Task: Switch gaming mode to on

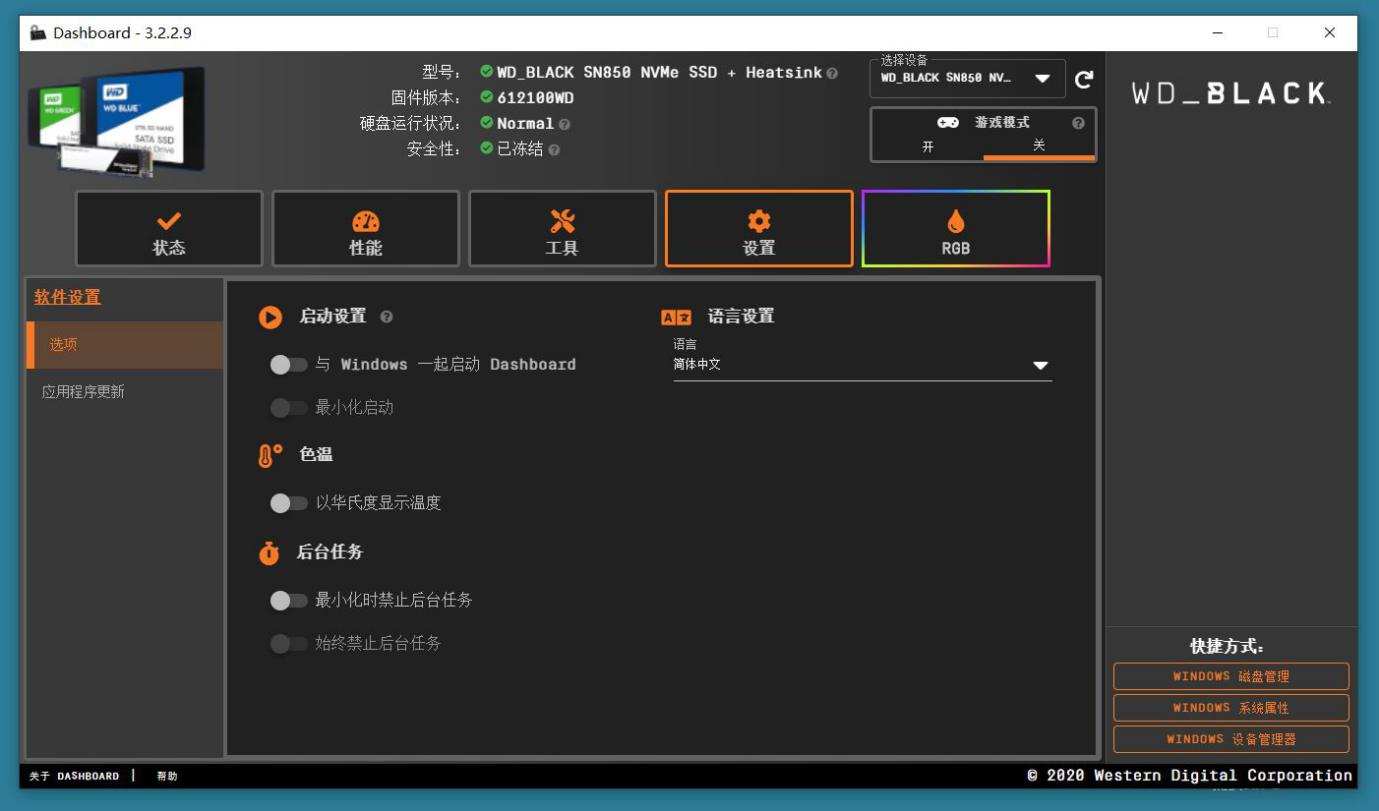Action: [927, 146]
